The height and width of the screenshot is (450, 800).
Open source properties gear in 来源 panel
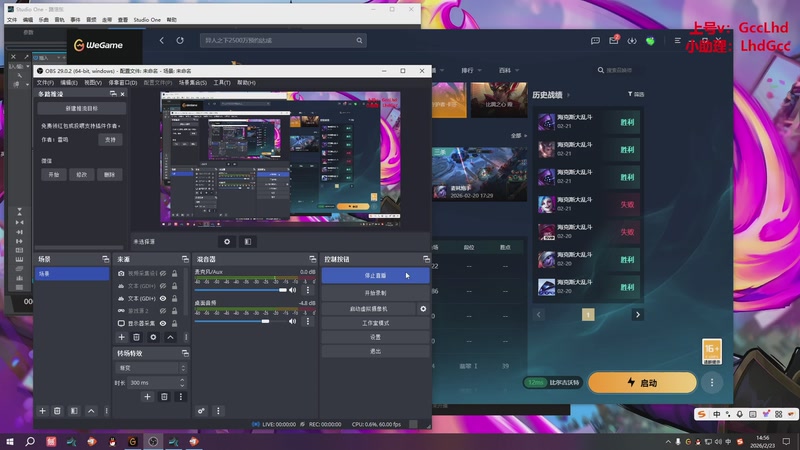tap(153, 337)
